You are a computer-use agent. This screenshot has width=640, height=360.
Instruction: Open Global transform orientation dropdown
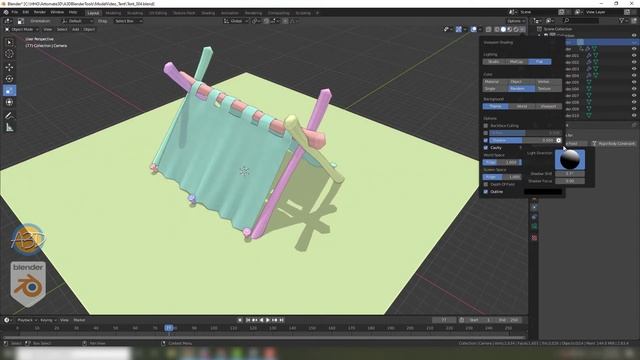[x=236, y=21]
